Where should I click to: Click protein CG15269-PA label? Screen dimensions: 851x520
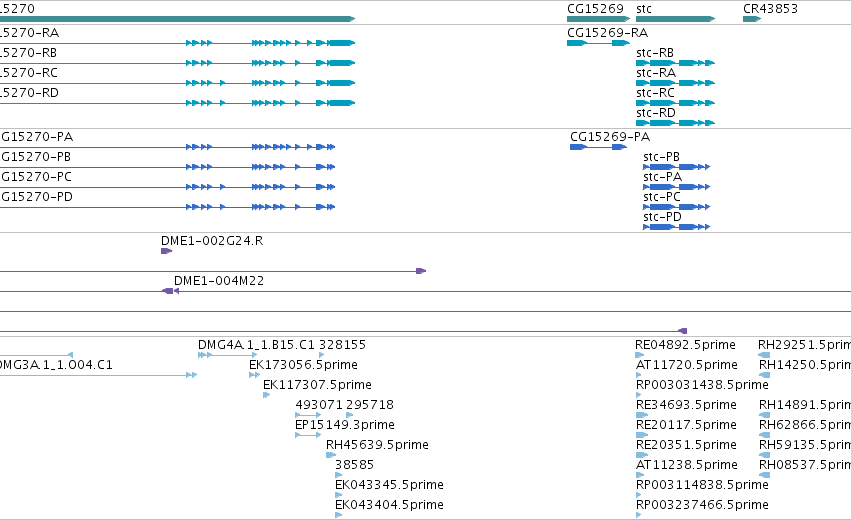click(610, 137)
